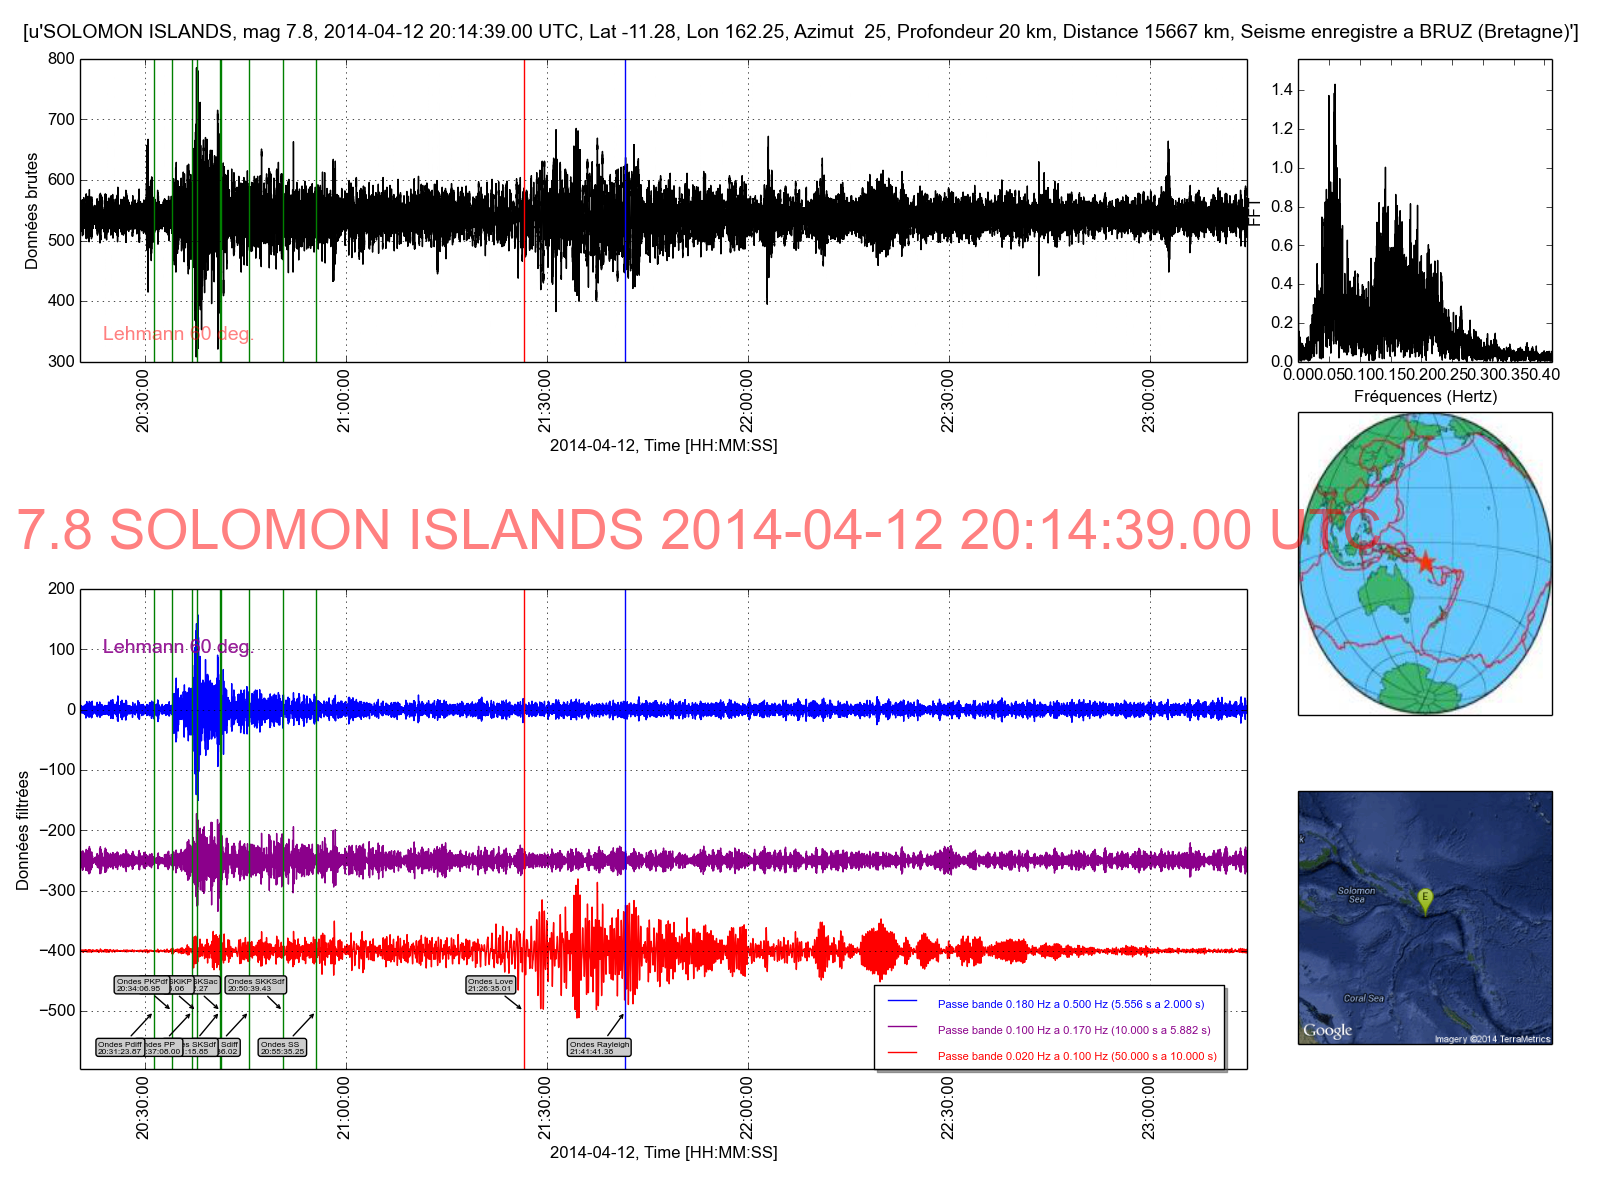This screenshot has width=1600, height=1188.
Task: Click the Coral Sea label on the map
Action: (x=1364, y=998)
